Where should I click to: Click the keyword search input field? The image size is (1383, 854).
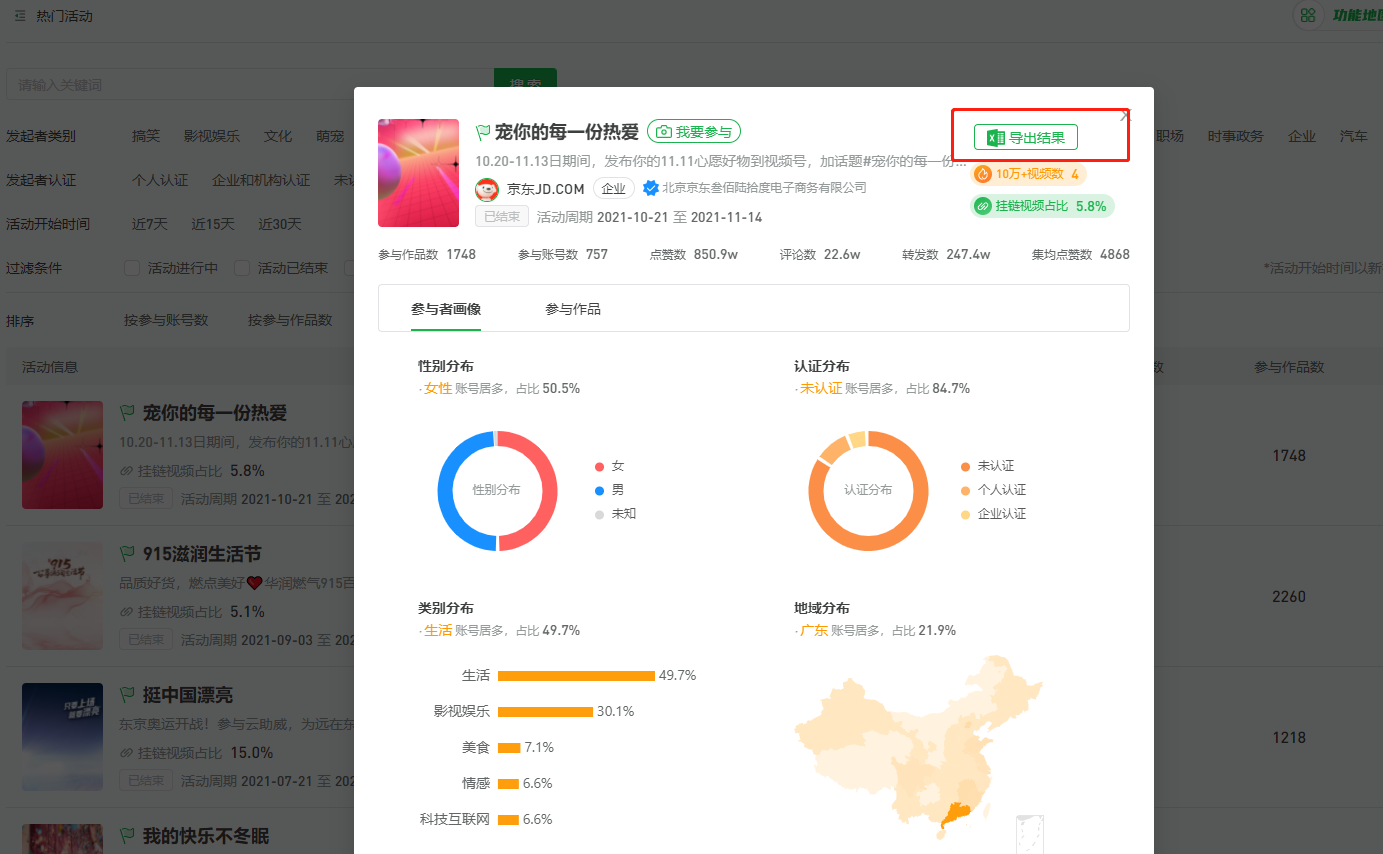tap(250, 85)
